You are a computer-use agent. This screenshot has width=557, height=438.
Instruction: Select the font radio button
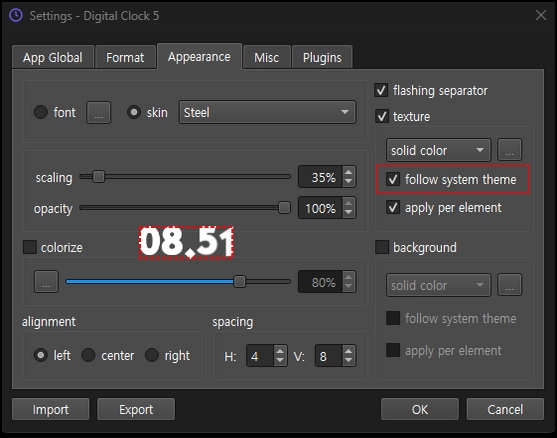coord(41,112)
